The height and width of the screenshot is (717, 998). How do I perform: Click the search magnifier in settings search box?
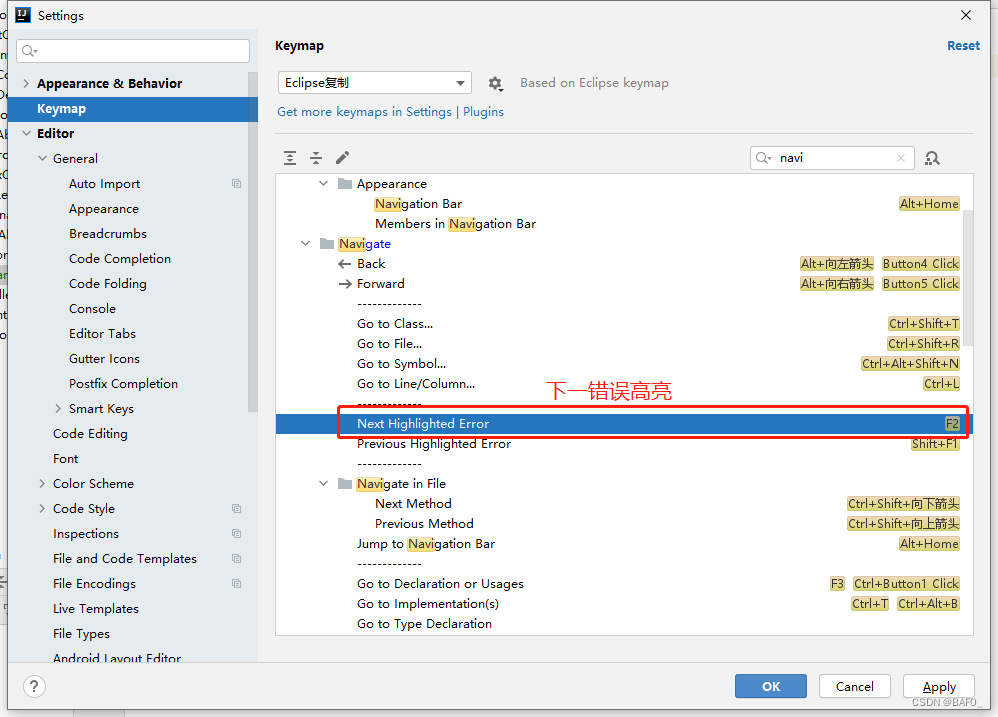[29, 51]
